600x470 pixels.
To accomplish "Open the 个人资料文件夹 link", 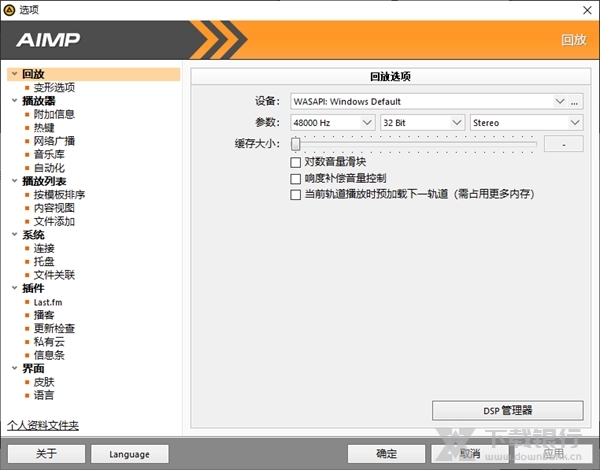I will coord(43,426).
